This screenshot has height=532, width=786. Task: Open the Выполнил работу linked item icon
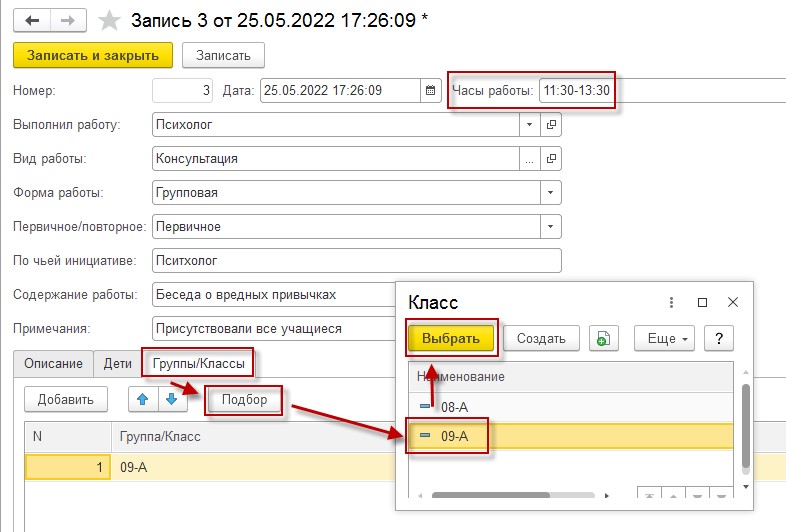tap(551, 124)
